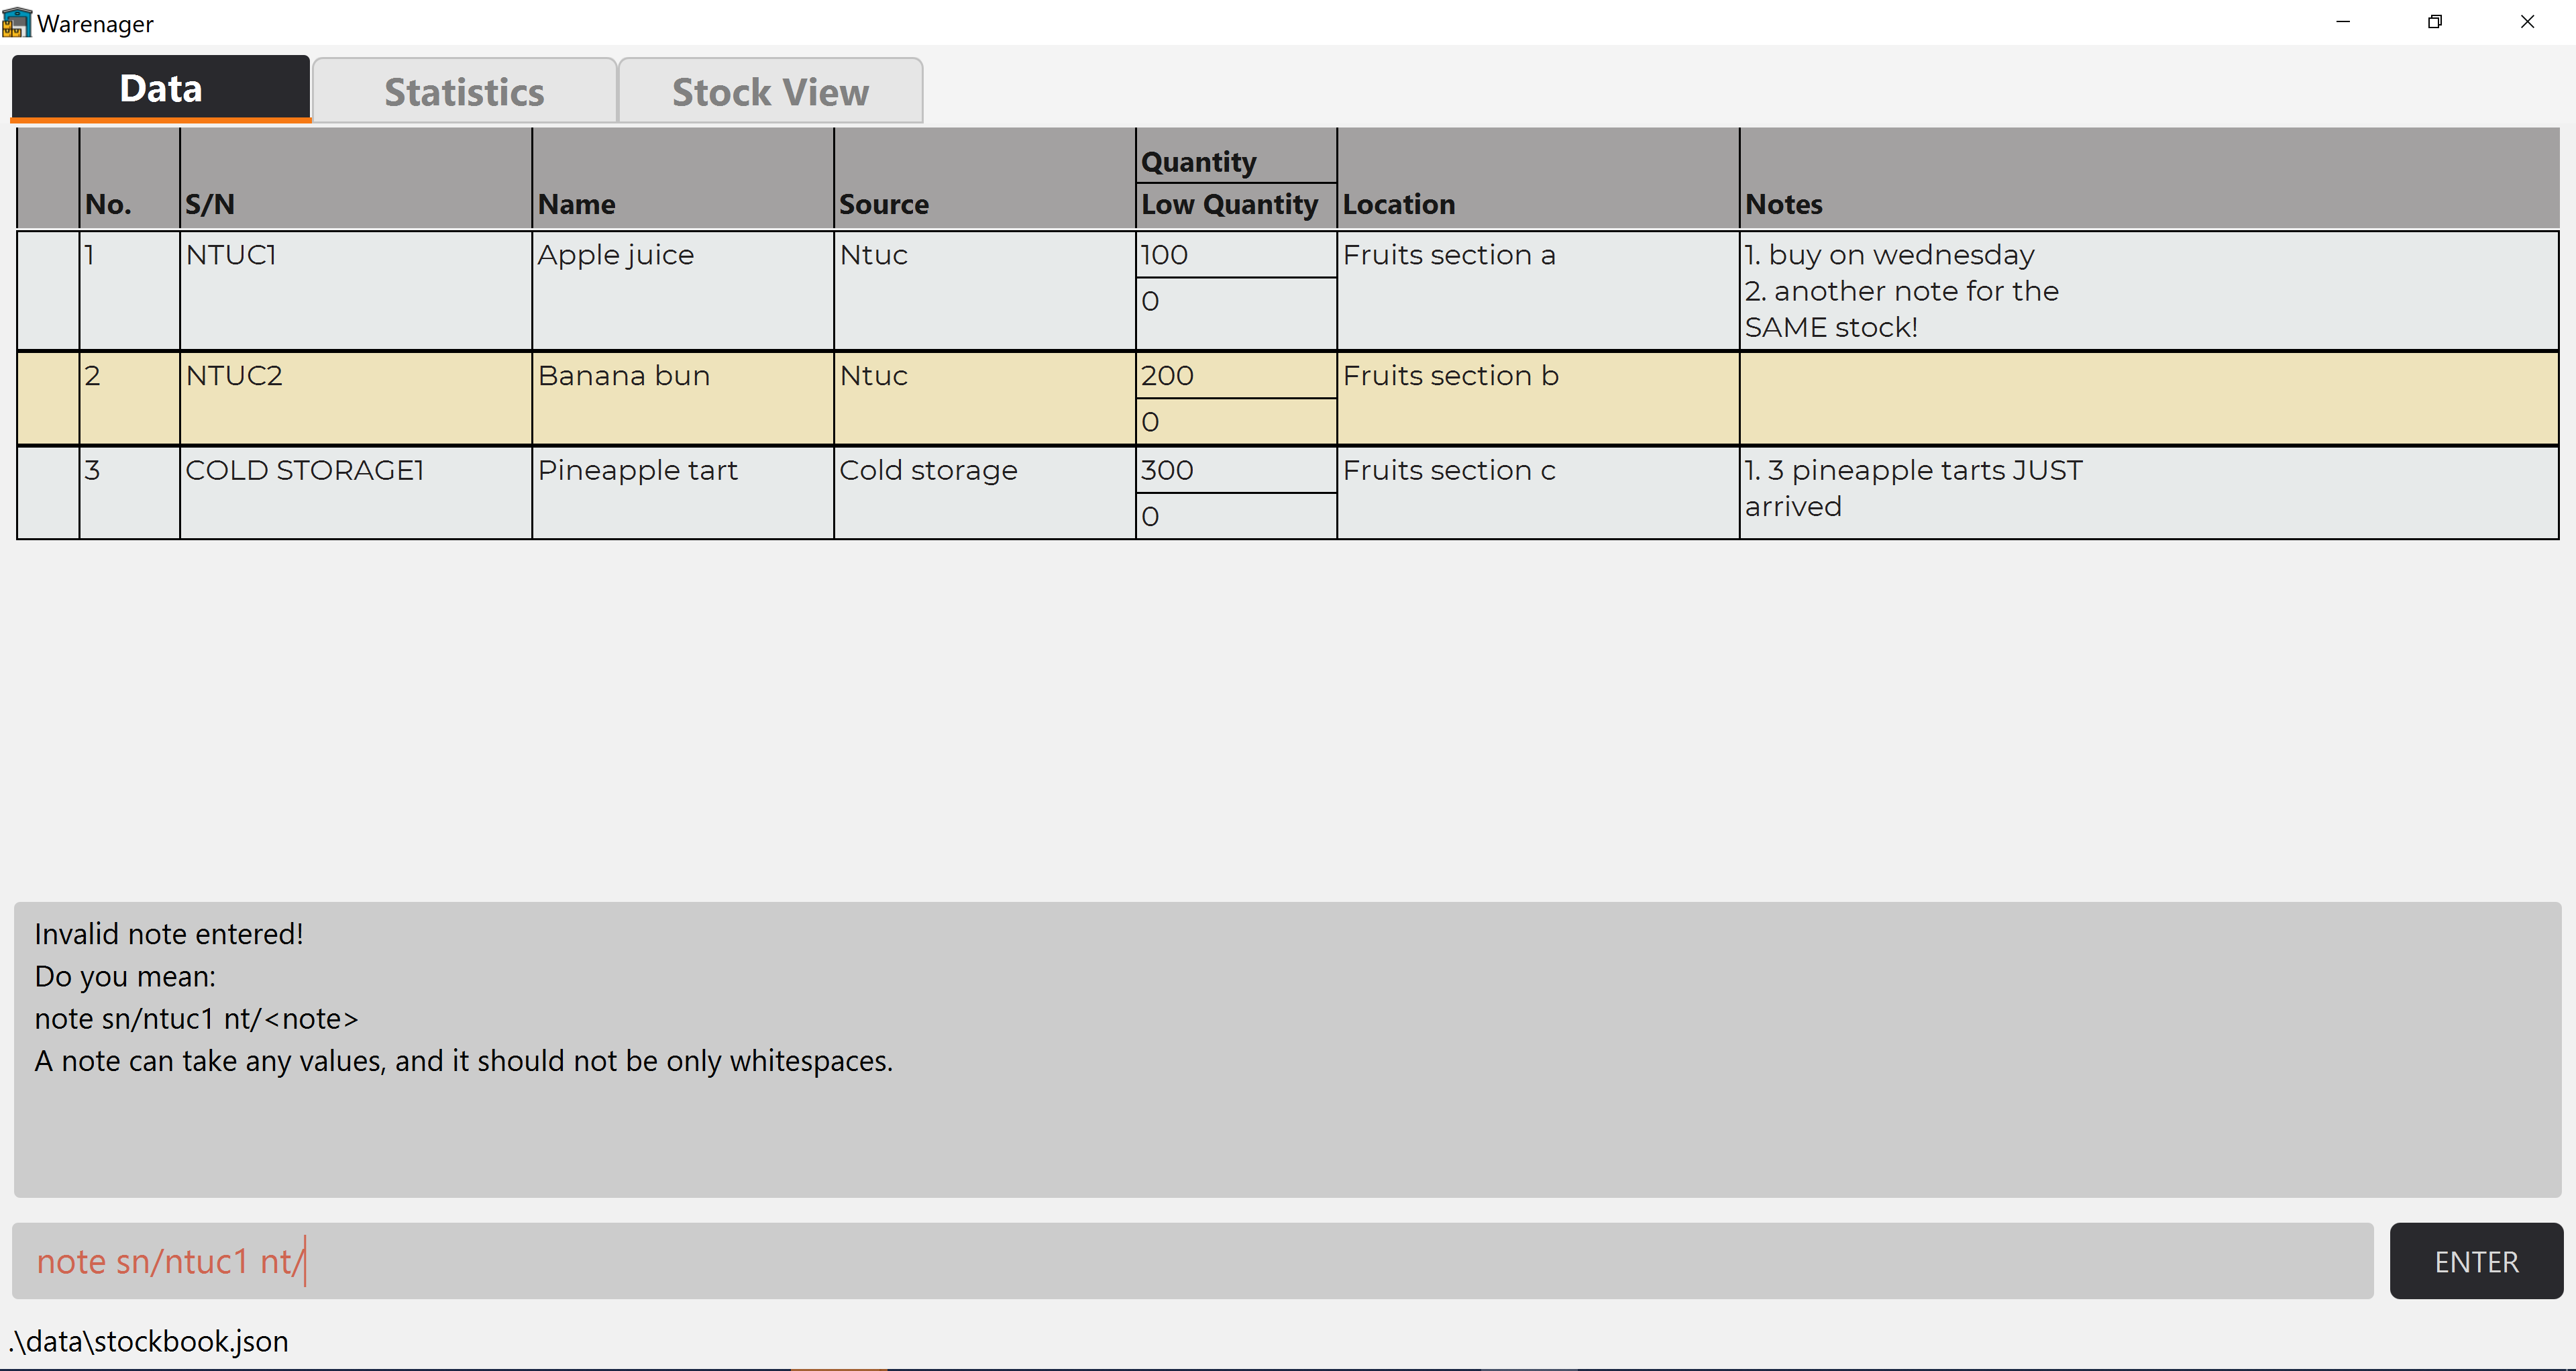Click the 'note sn/ntuc1 nt/<note>' suggestion text

[196, 1019]
